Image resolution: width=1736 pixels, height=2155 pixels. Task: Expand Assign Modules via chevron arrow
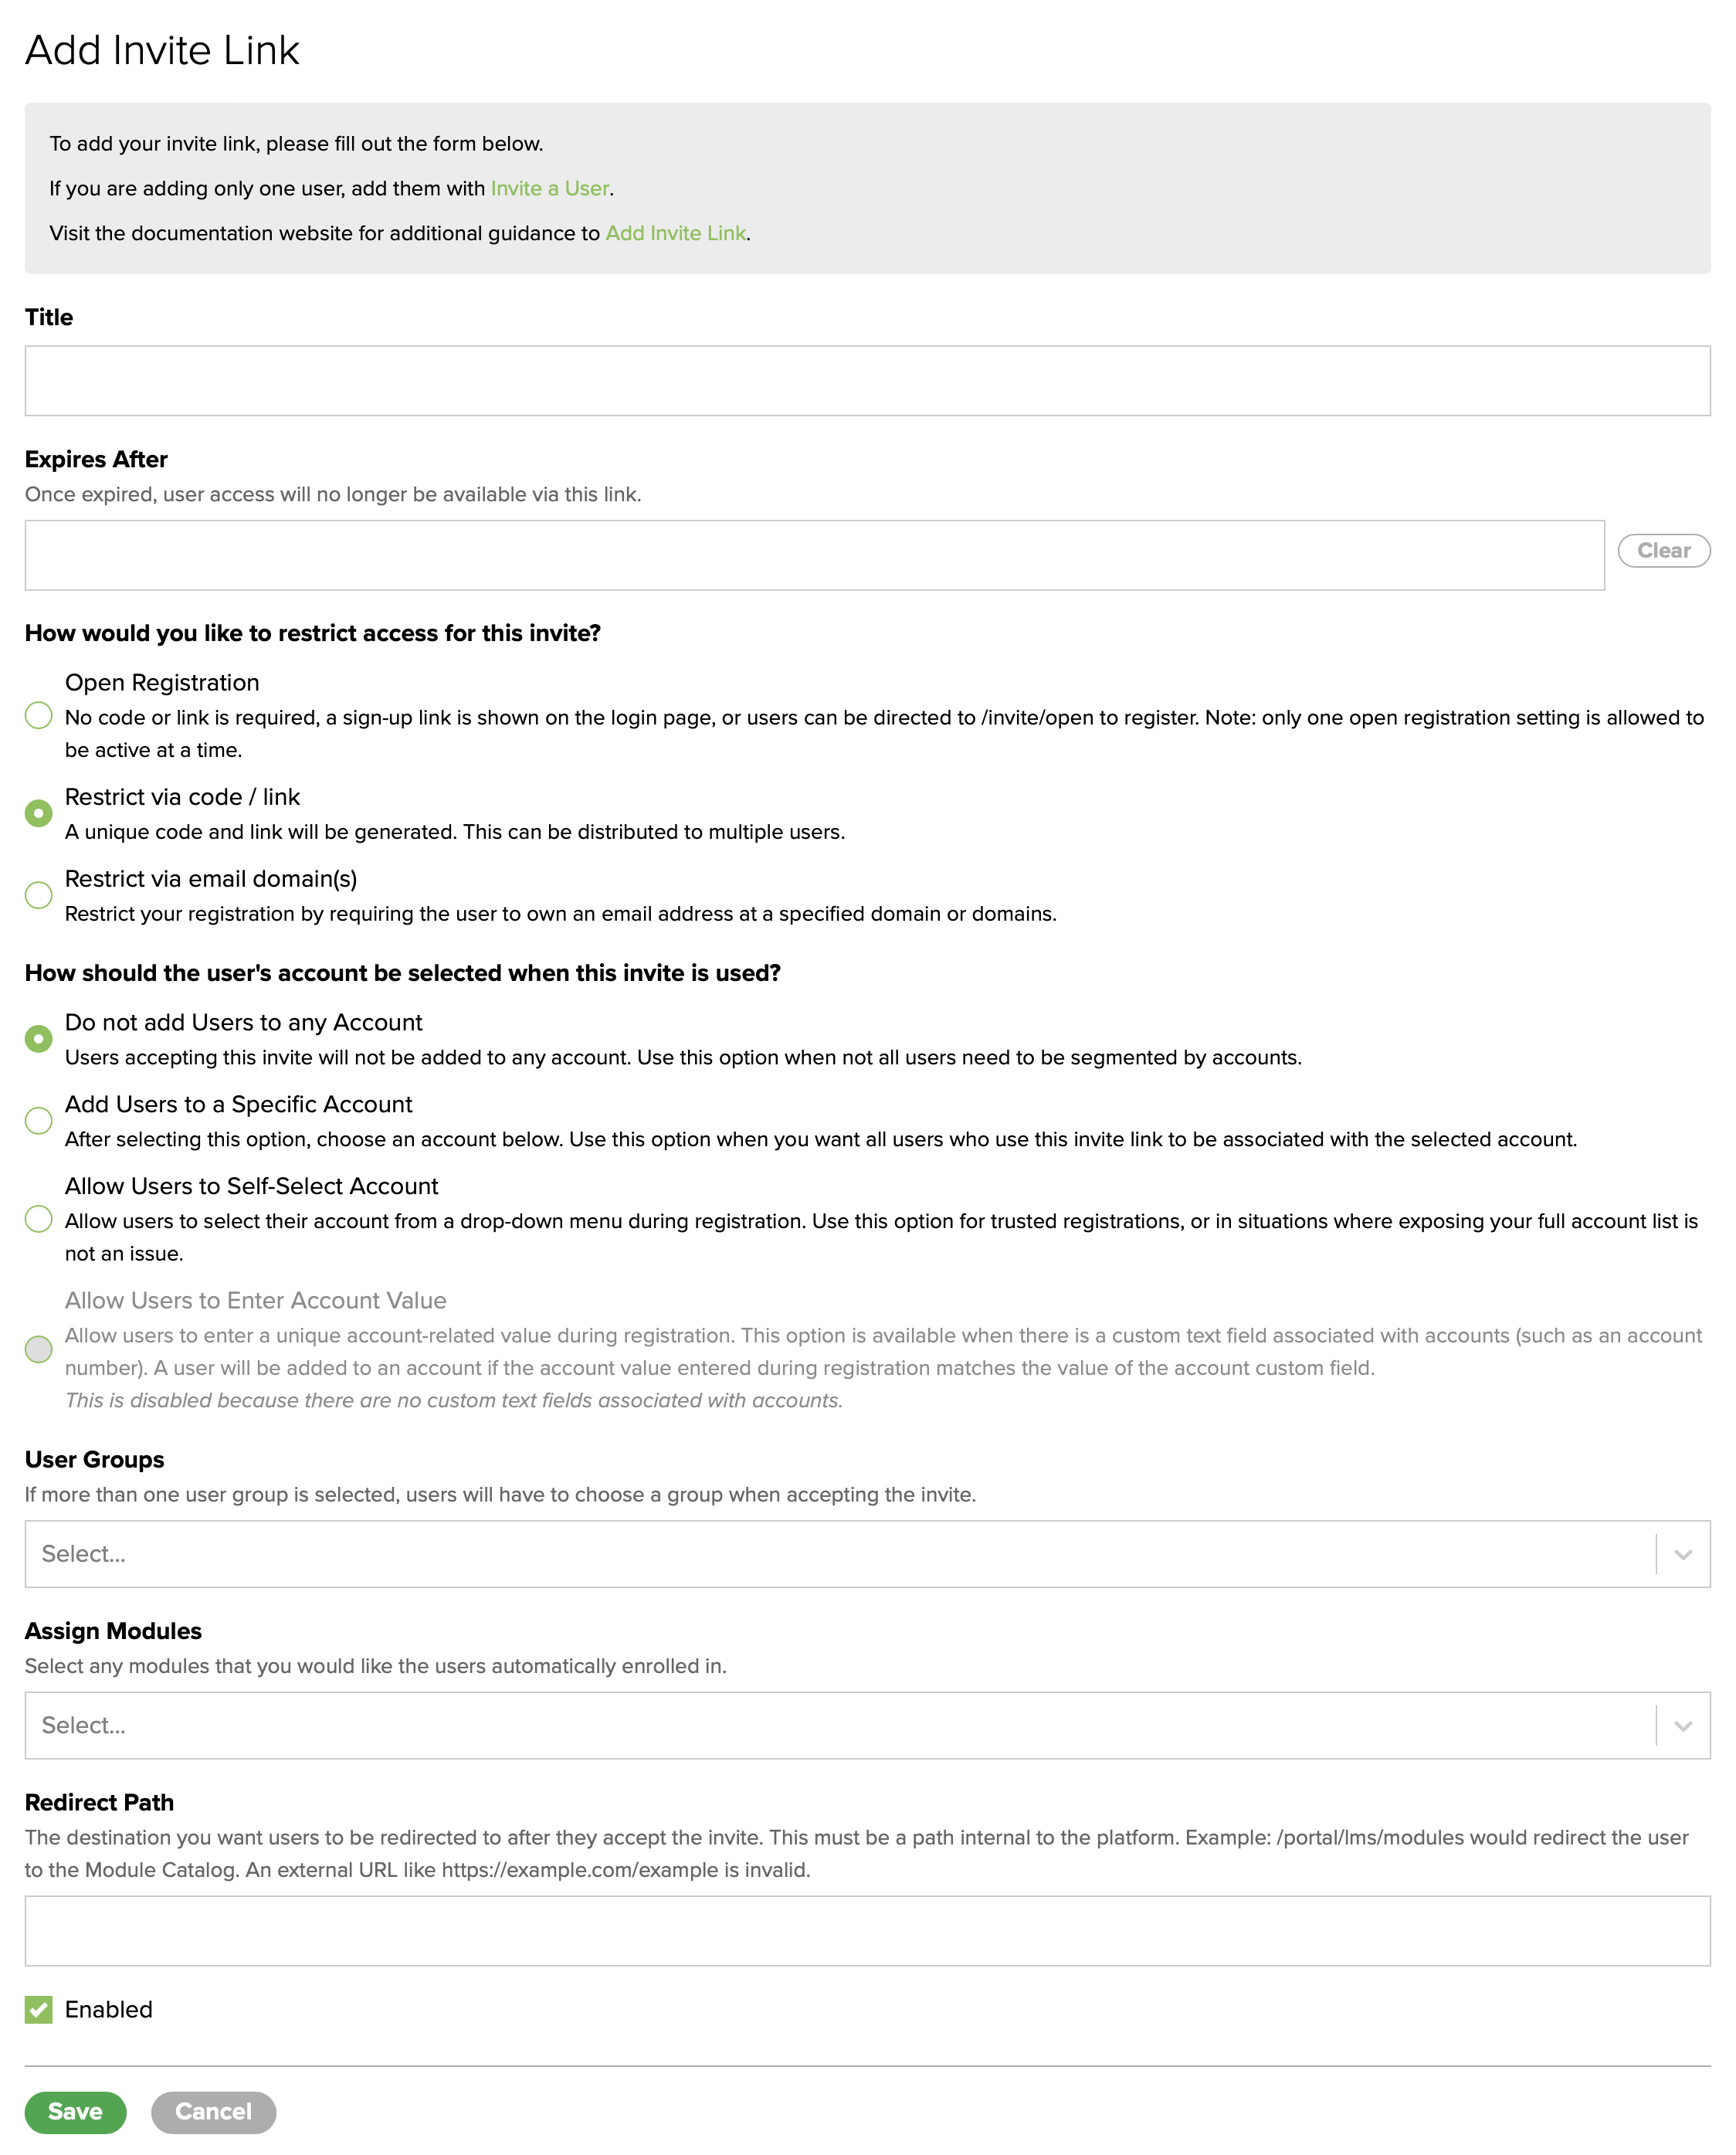(1683, 1727)
